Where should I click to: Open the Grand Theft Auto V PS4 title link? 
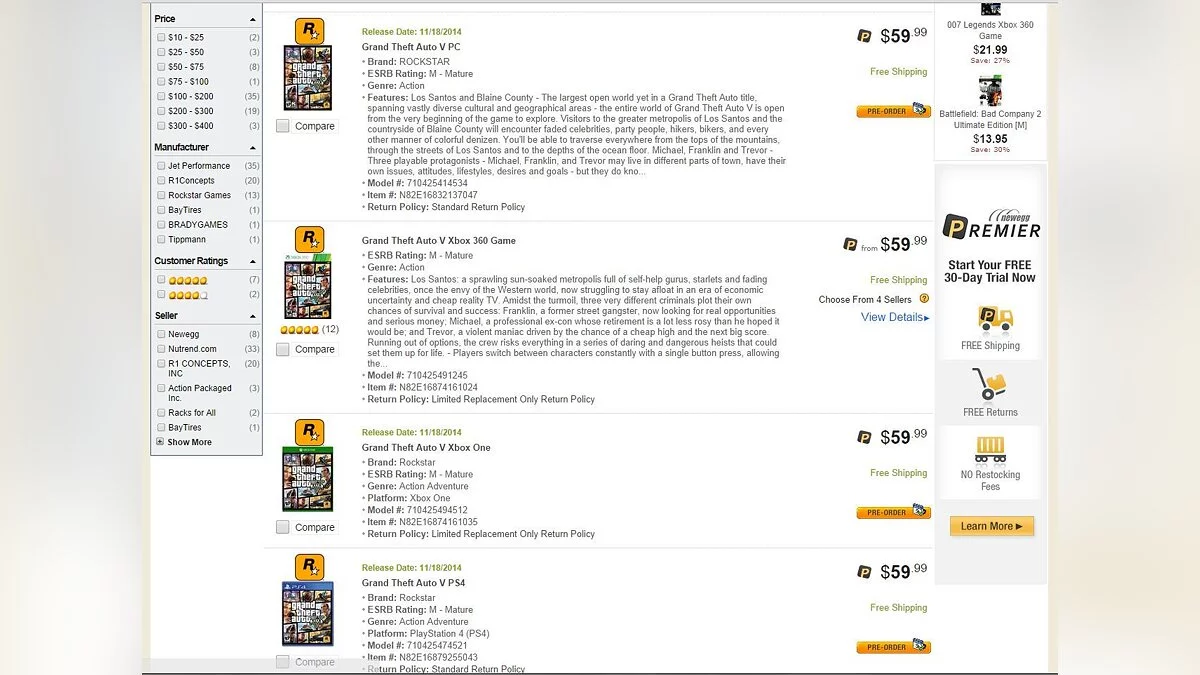413,583
